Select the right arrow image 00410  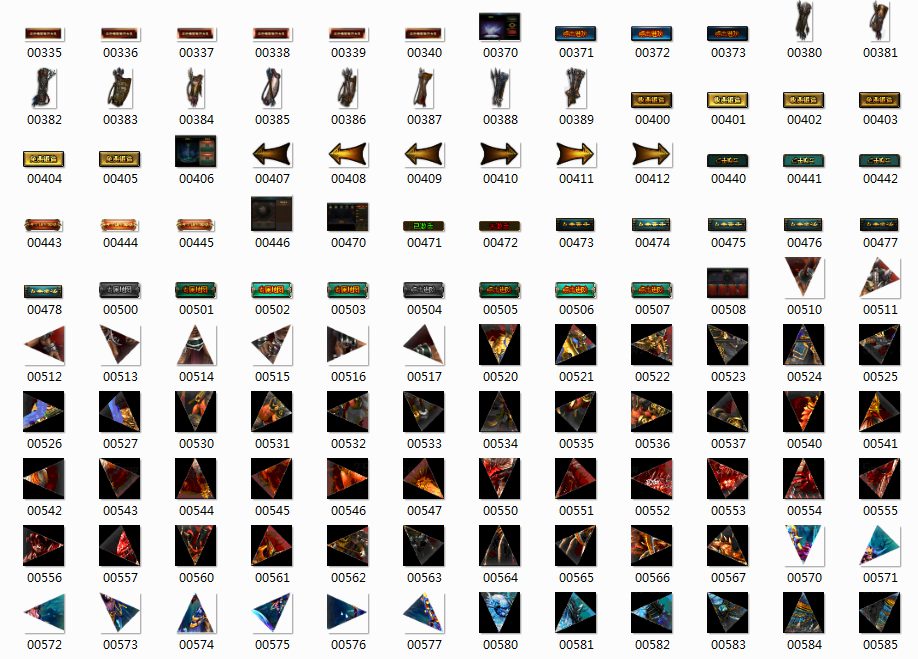point(500,154)
